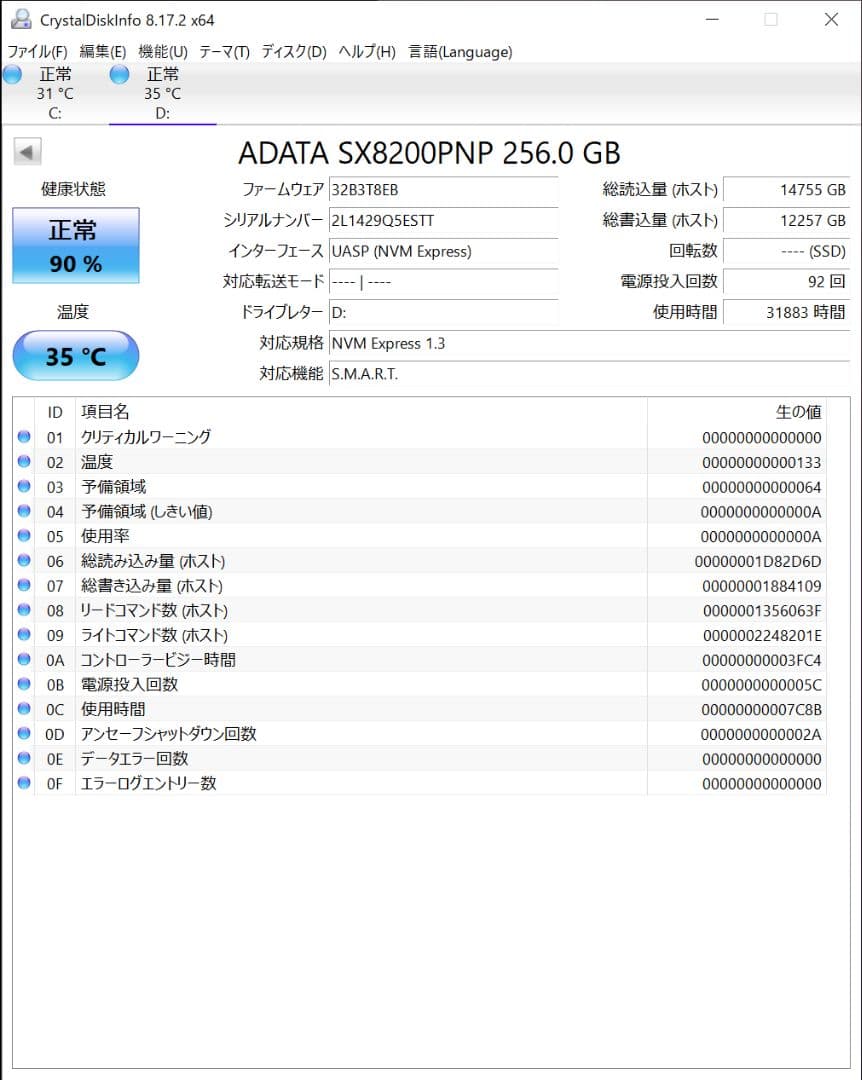The height and width of the screenshot is (1080, 862).
Task: Click the 35°C temperature button
Action: click(75, 356)
